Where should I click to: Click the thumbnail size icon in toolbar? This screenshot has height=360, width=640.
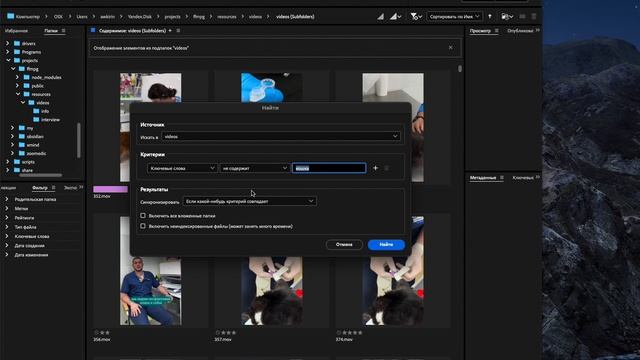pos(380,16)
